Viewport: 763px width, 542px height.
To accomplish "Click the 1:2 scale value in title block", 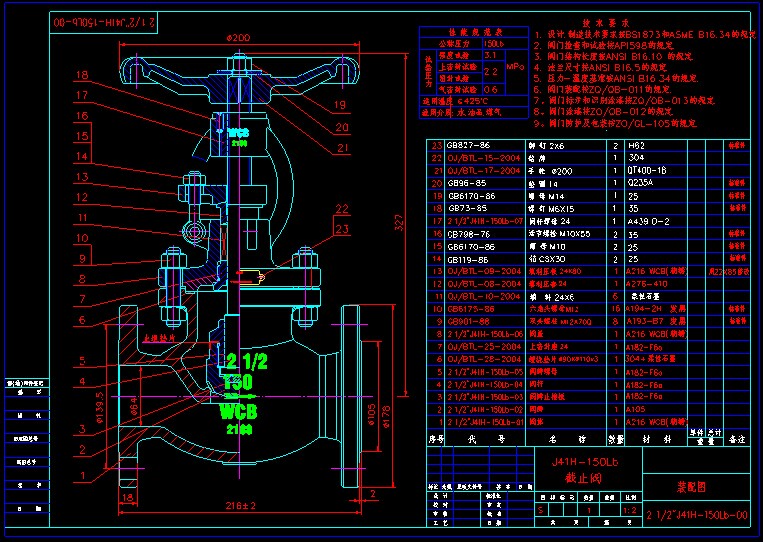I will click(x=630, y=510).
